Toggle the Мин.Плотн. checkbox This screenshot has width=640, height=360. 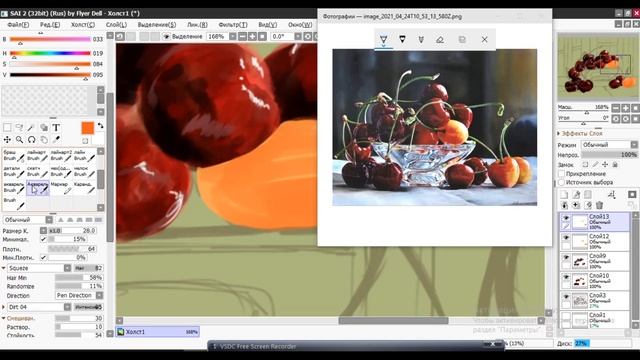click(x=43, y=258)
